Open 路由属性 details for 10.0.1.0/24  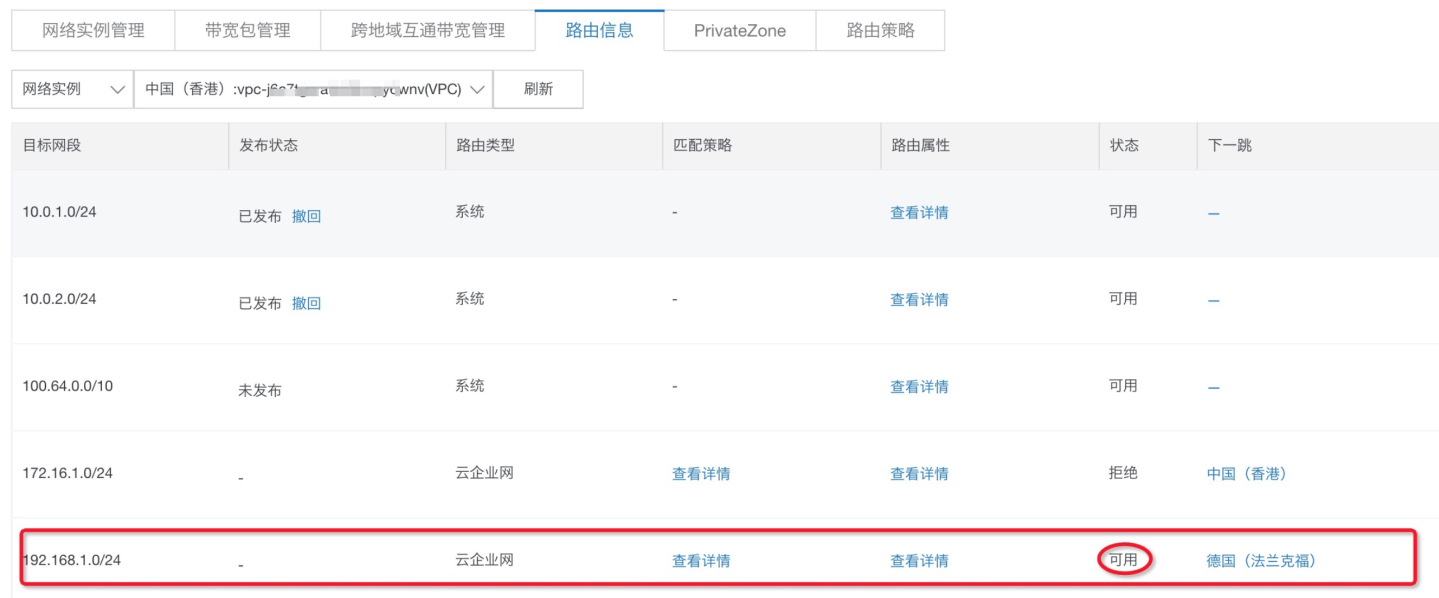[919, 212]
